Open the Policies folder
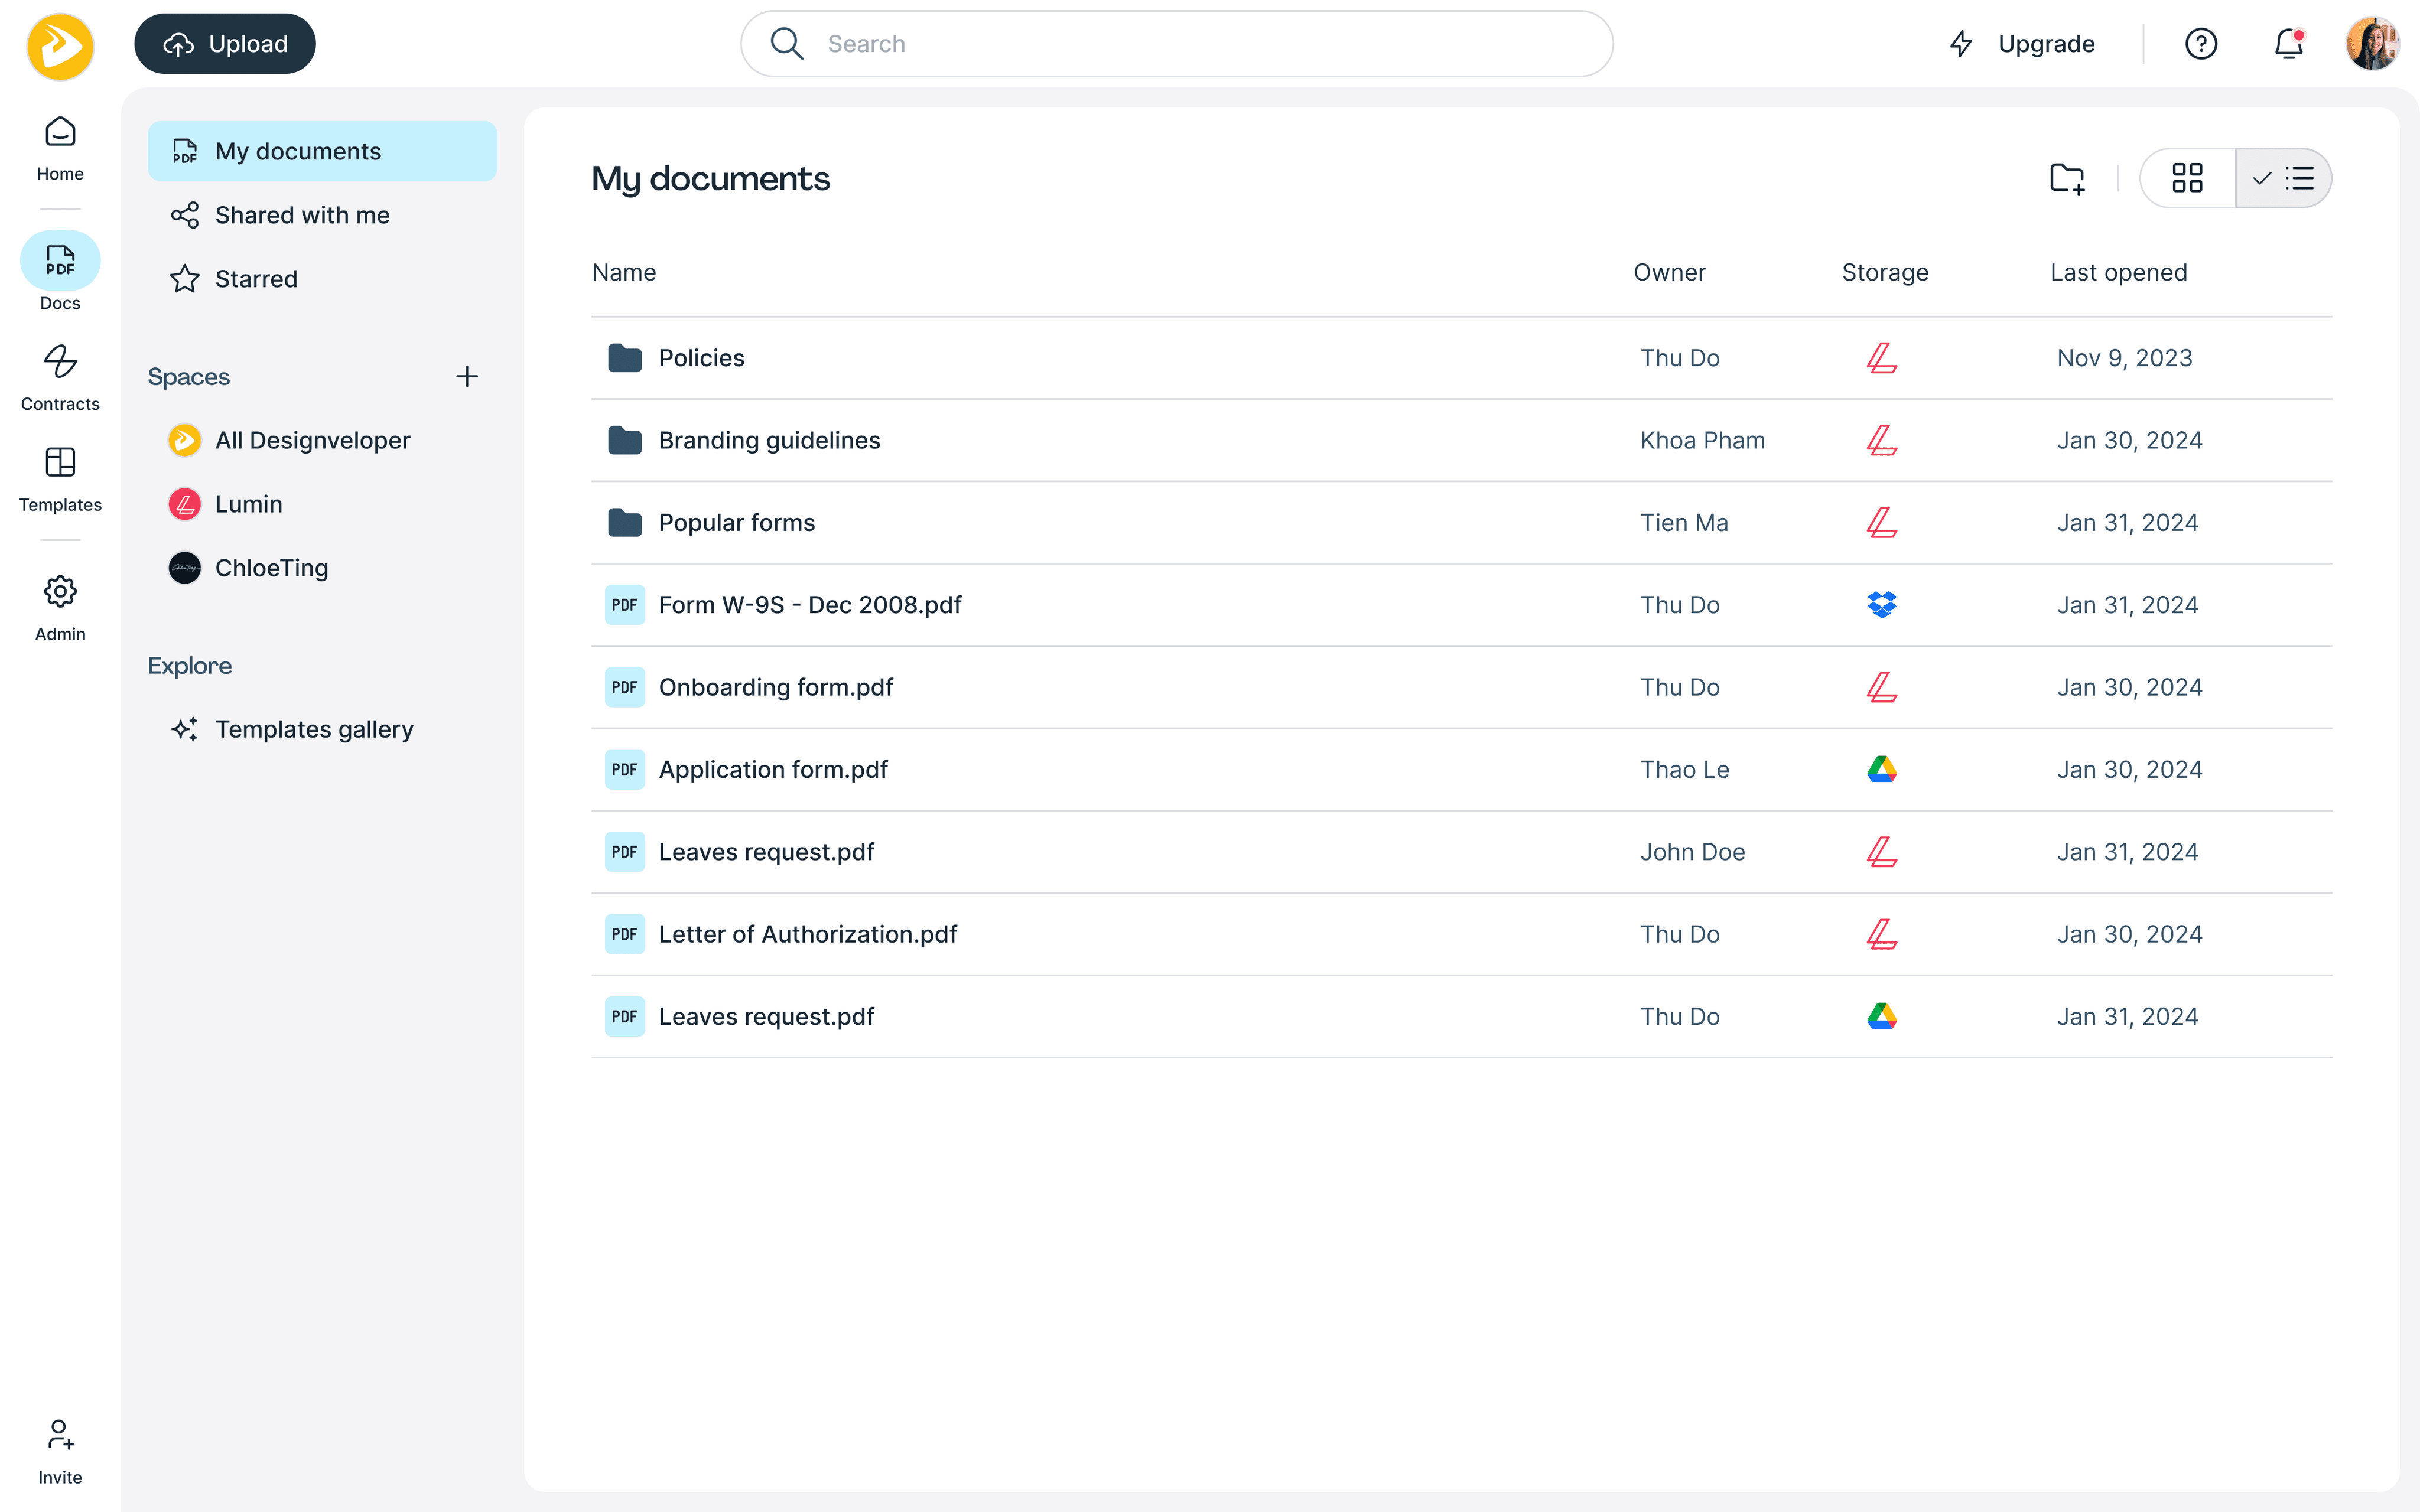The height and width of the screenshot is (1512, 2420). 701,358
